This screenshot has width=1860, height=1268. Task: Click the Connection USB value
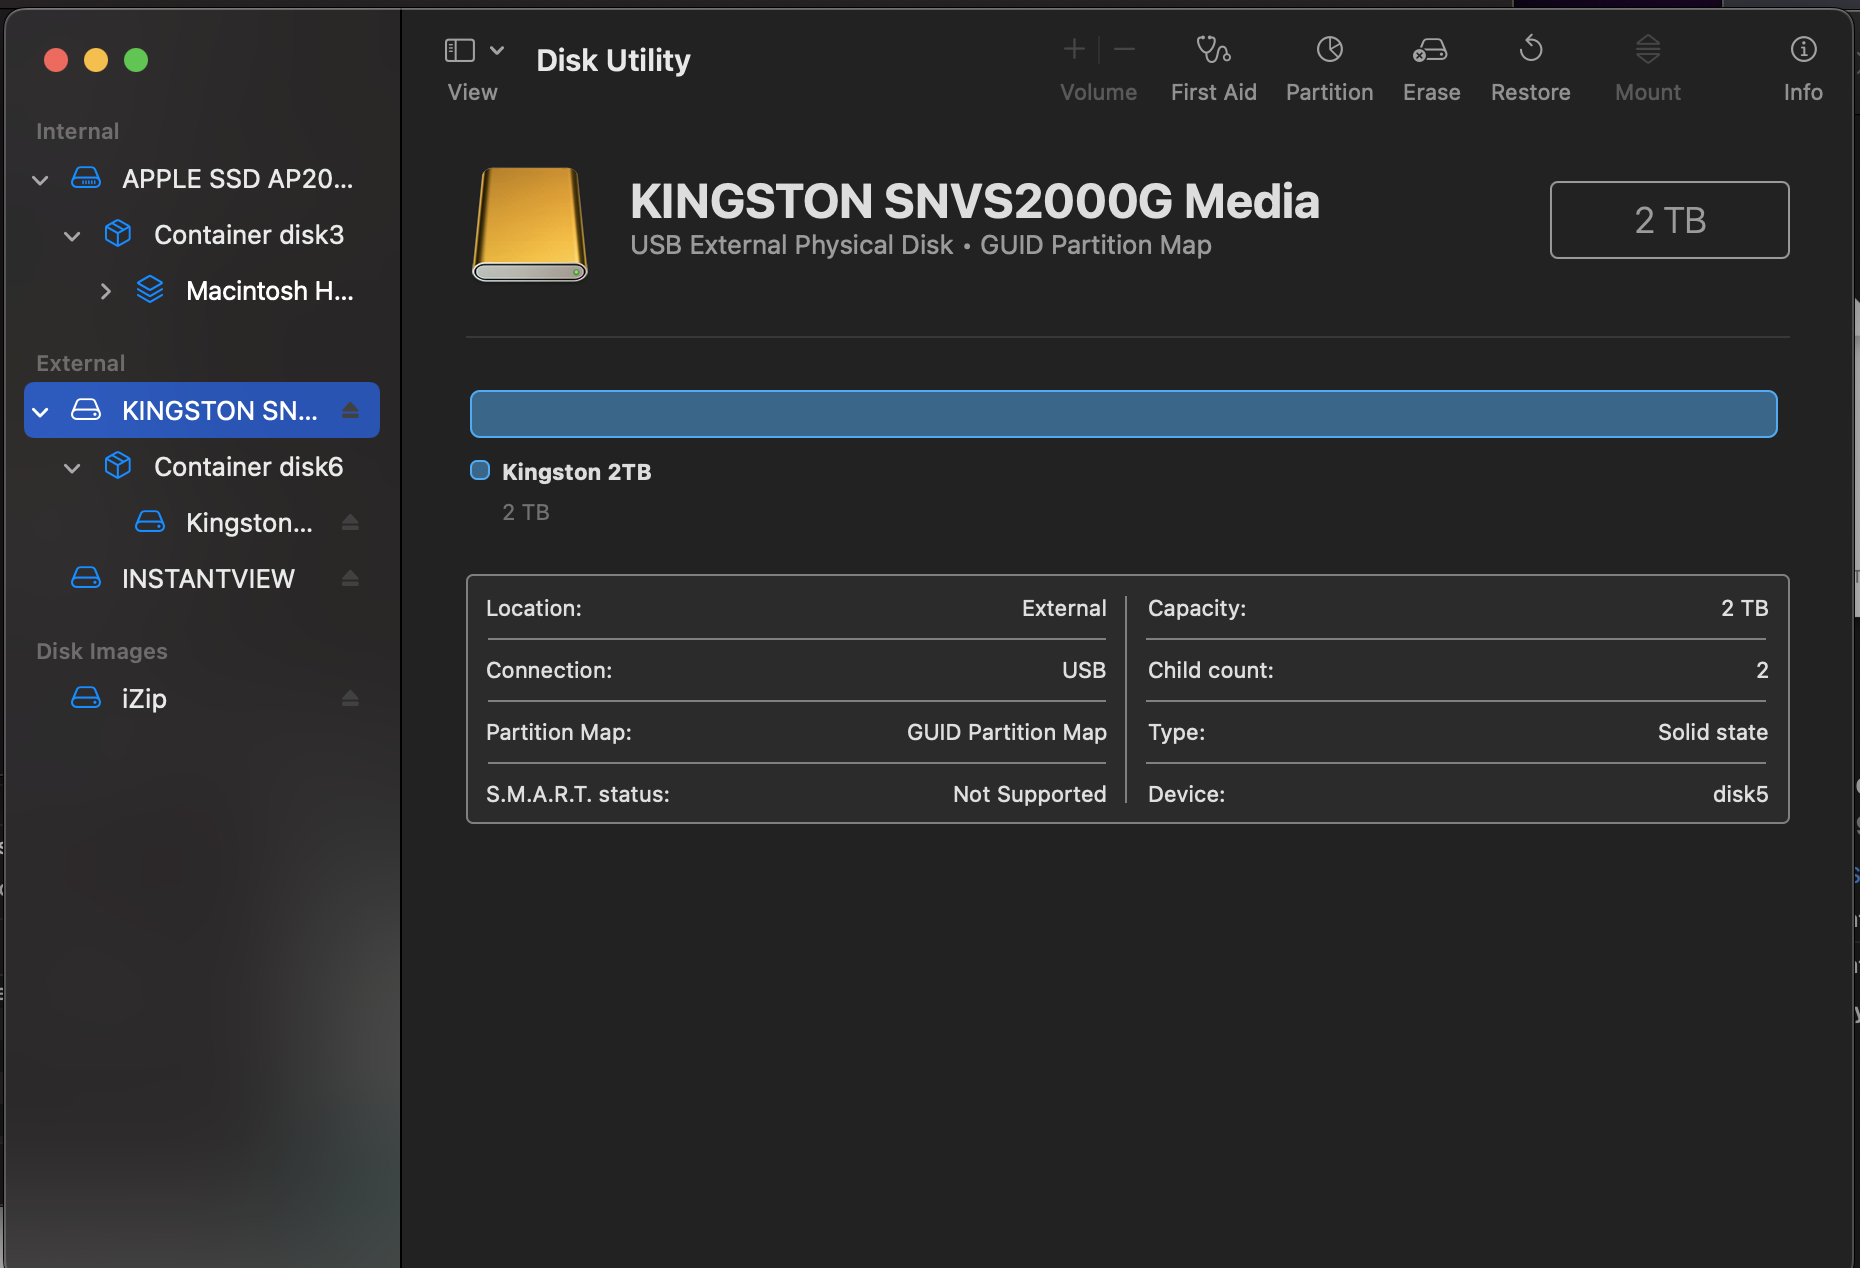[x=1083, y=670]
